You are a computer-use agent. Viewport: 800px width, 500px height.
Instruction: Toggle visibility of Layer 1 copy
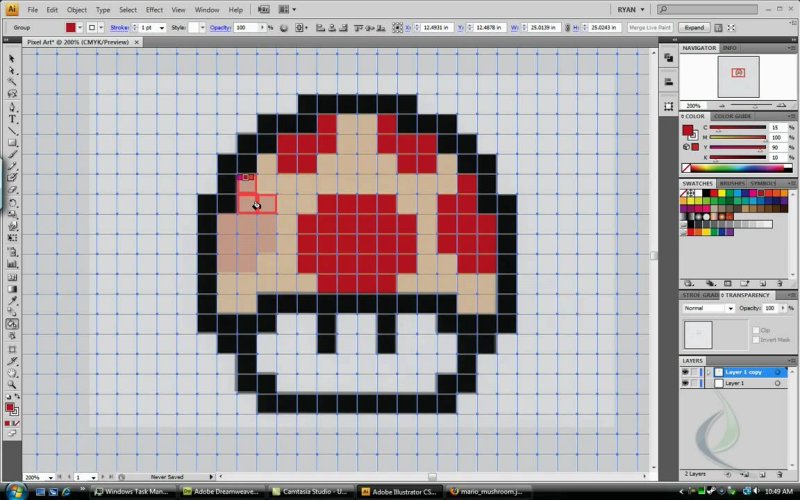point(685,372)
